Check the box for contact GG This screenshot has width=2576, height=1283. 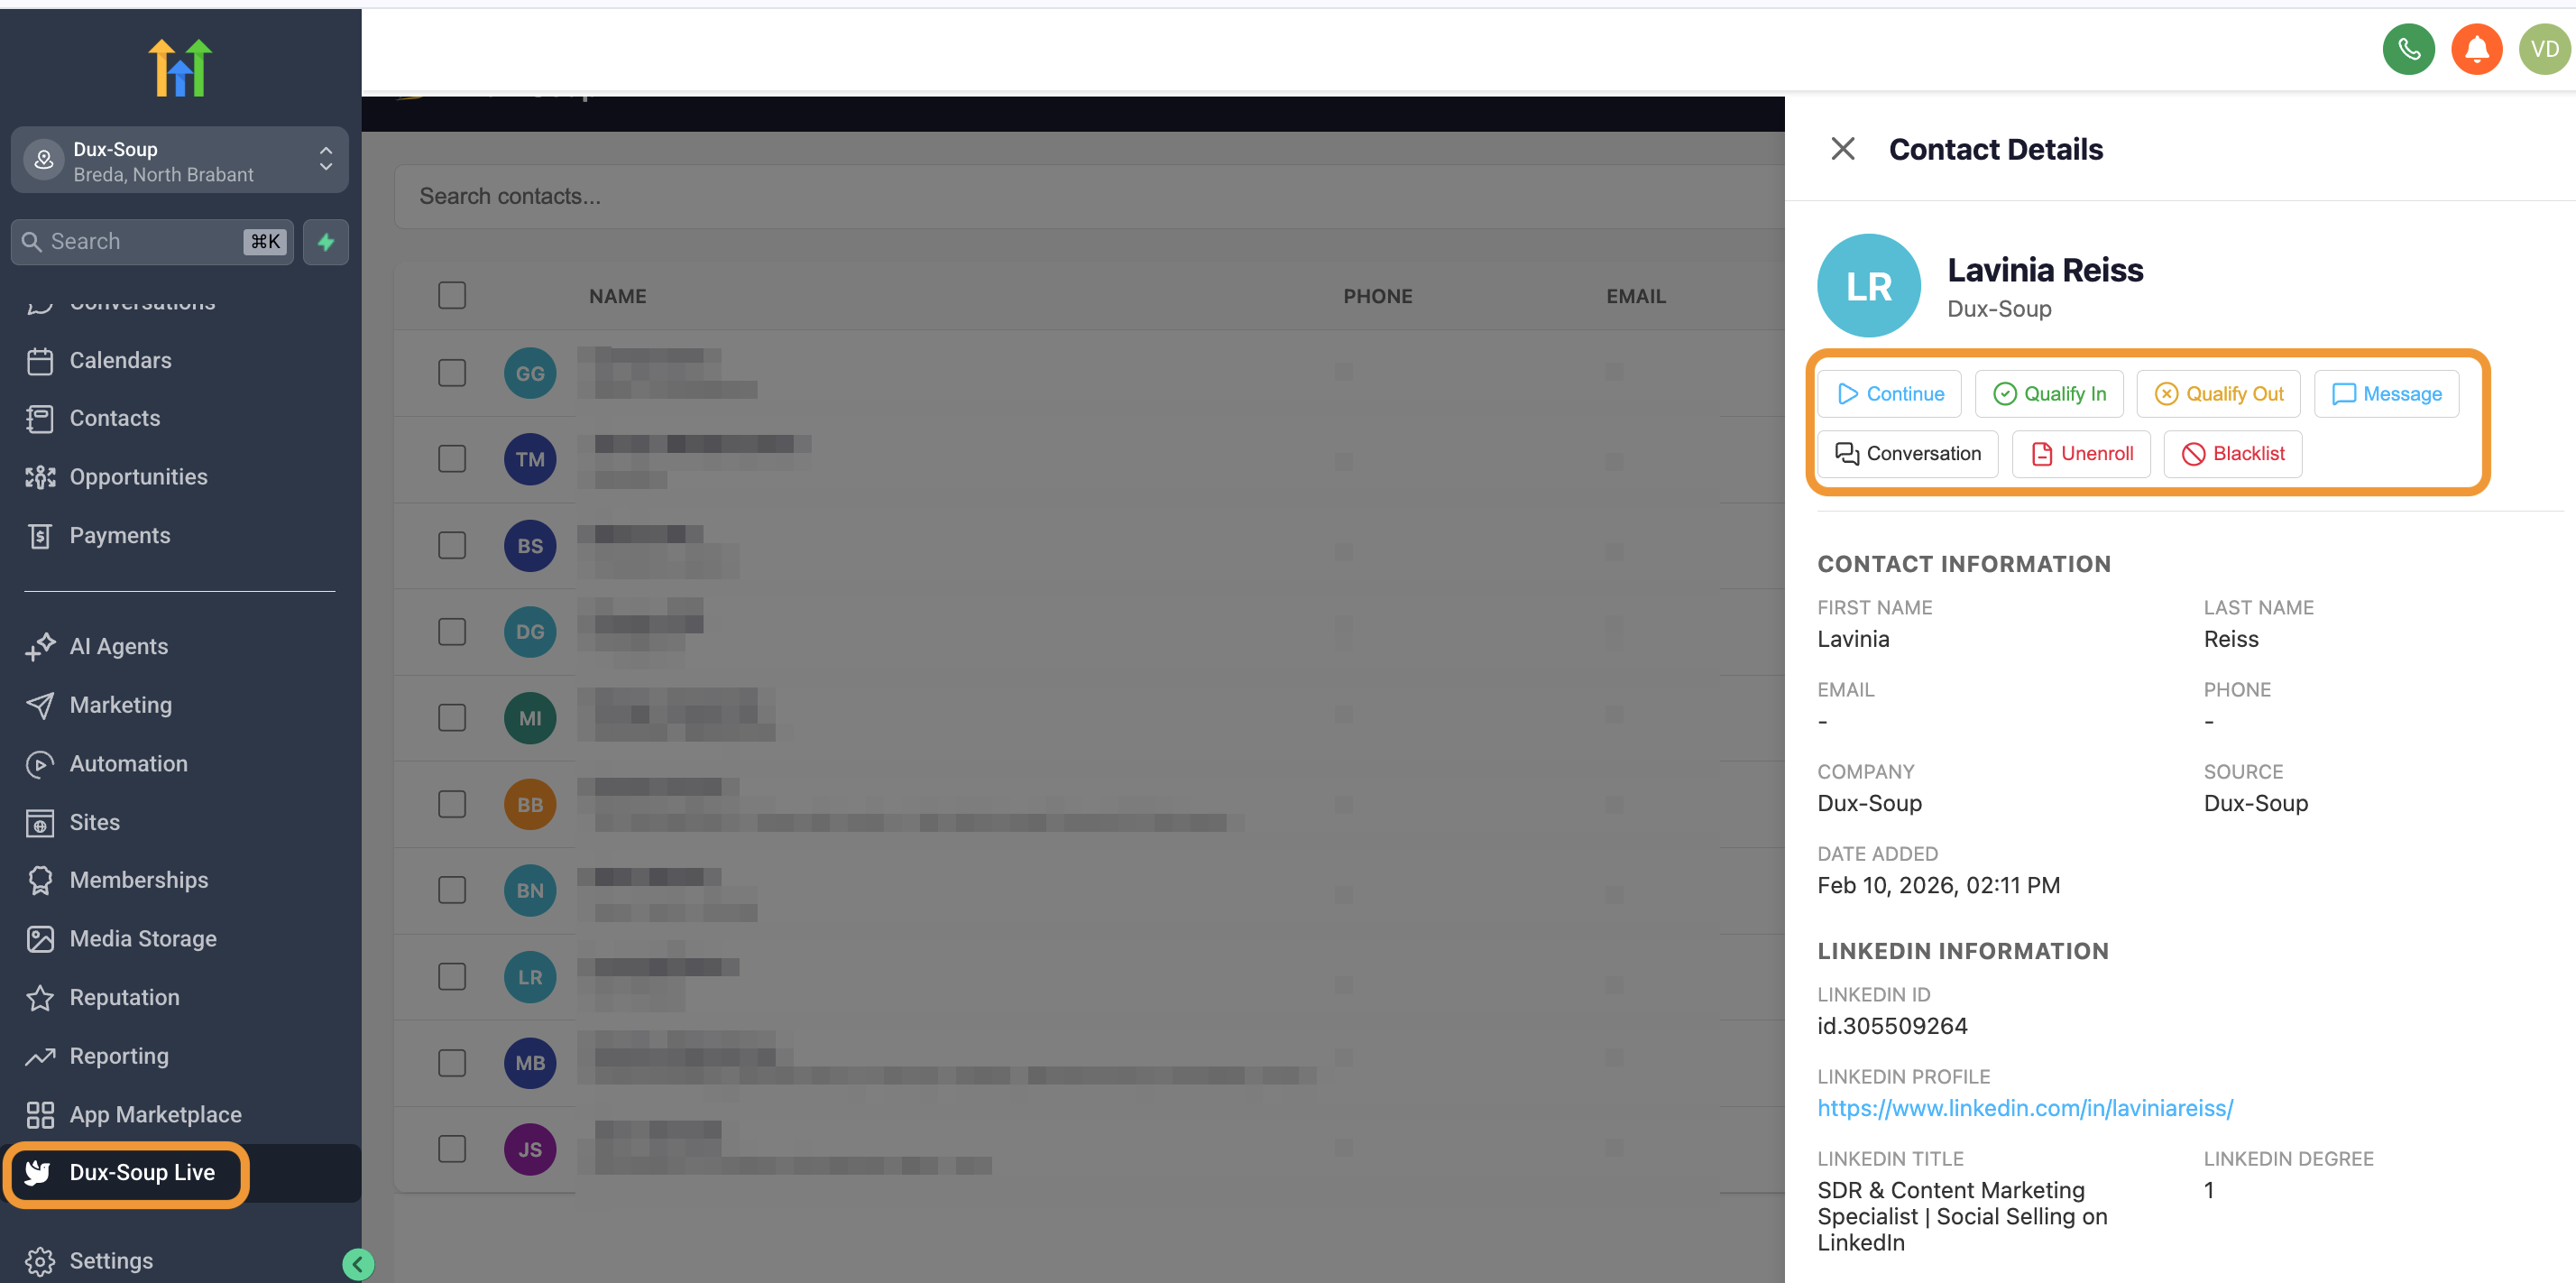[x=452, y=373]
